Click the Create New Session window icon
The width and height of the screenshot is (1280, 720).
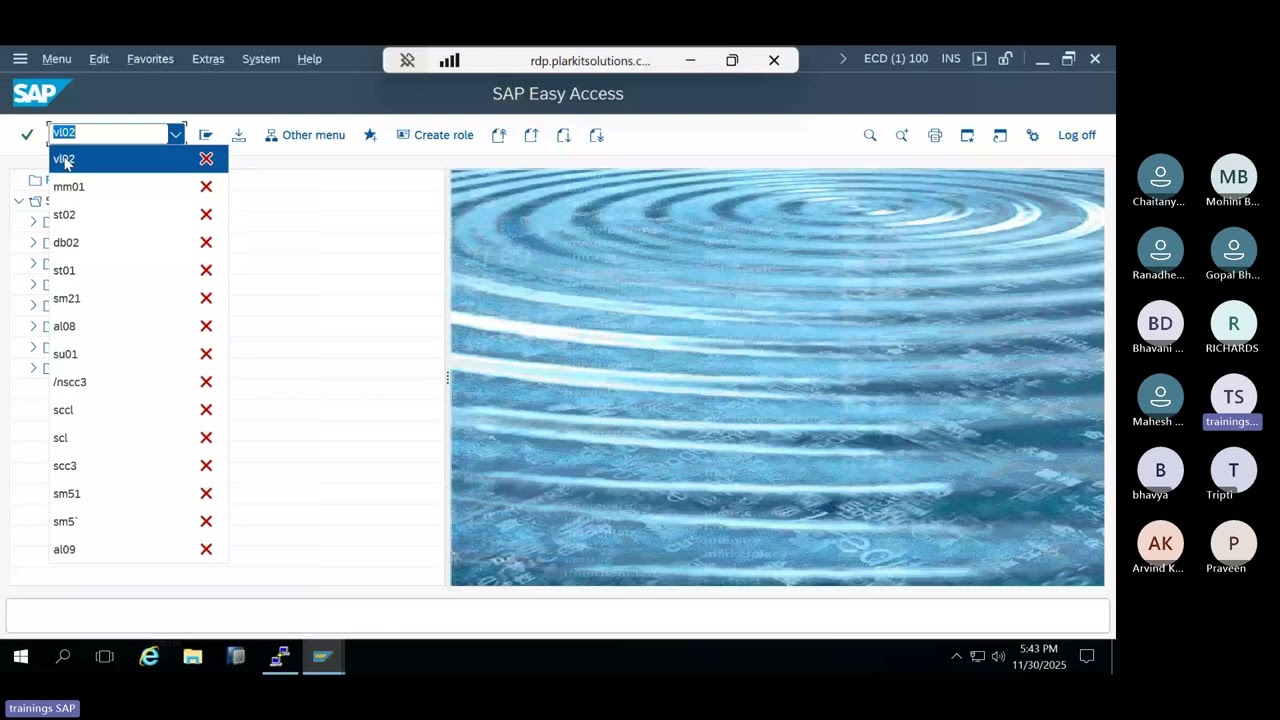pos(967,135)
